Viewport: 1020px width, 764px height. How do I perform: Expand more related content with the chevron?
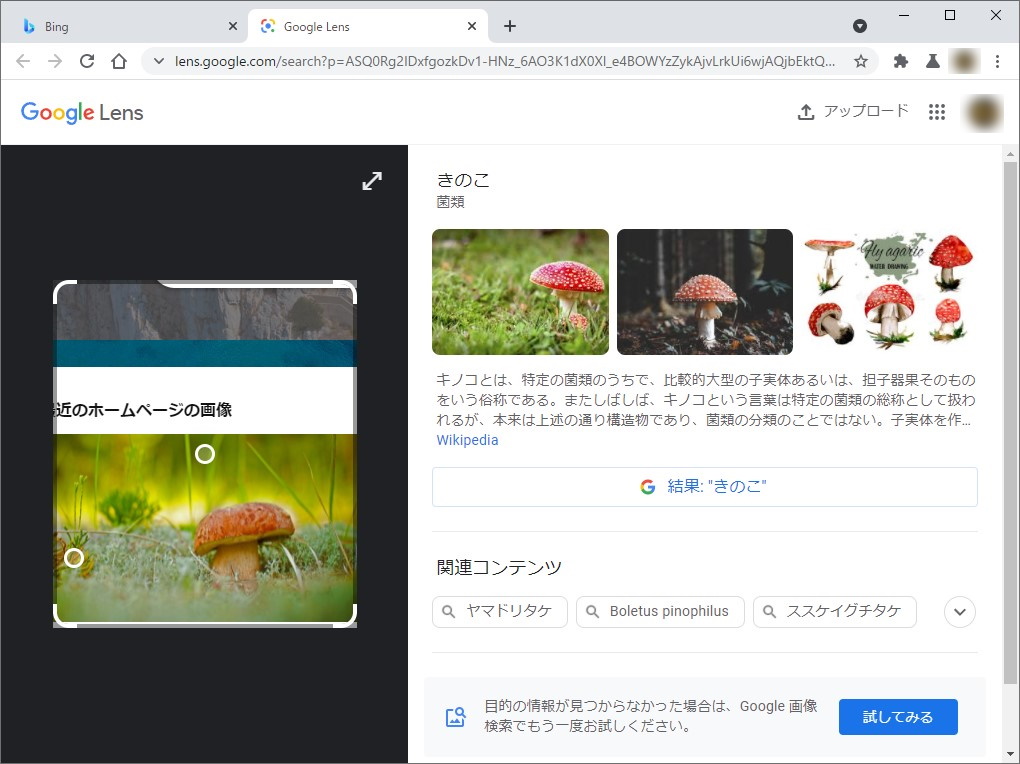tap(958, 611)
